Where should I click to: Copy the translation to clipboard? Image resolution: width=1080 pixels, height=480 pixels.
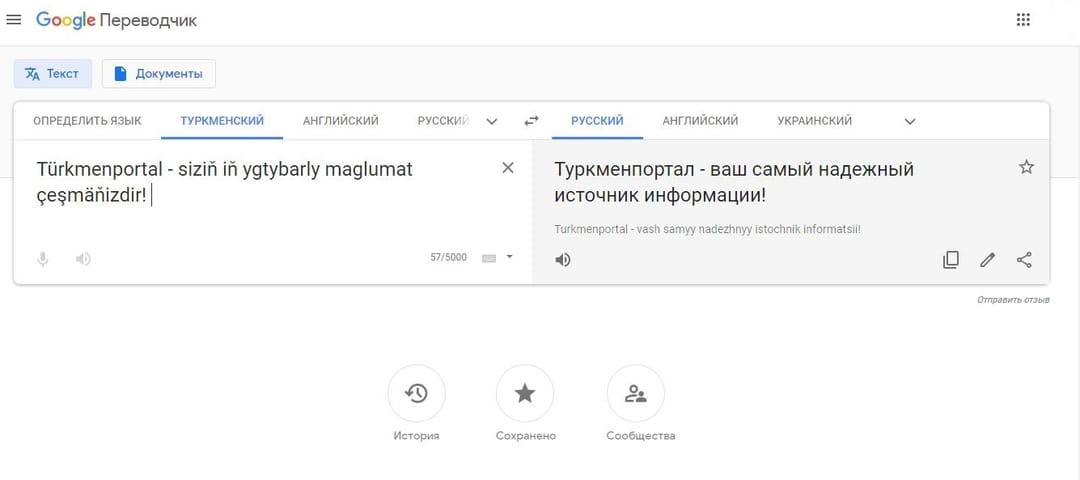pyautogui.click(x=951, y=260)
